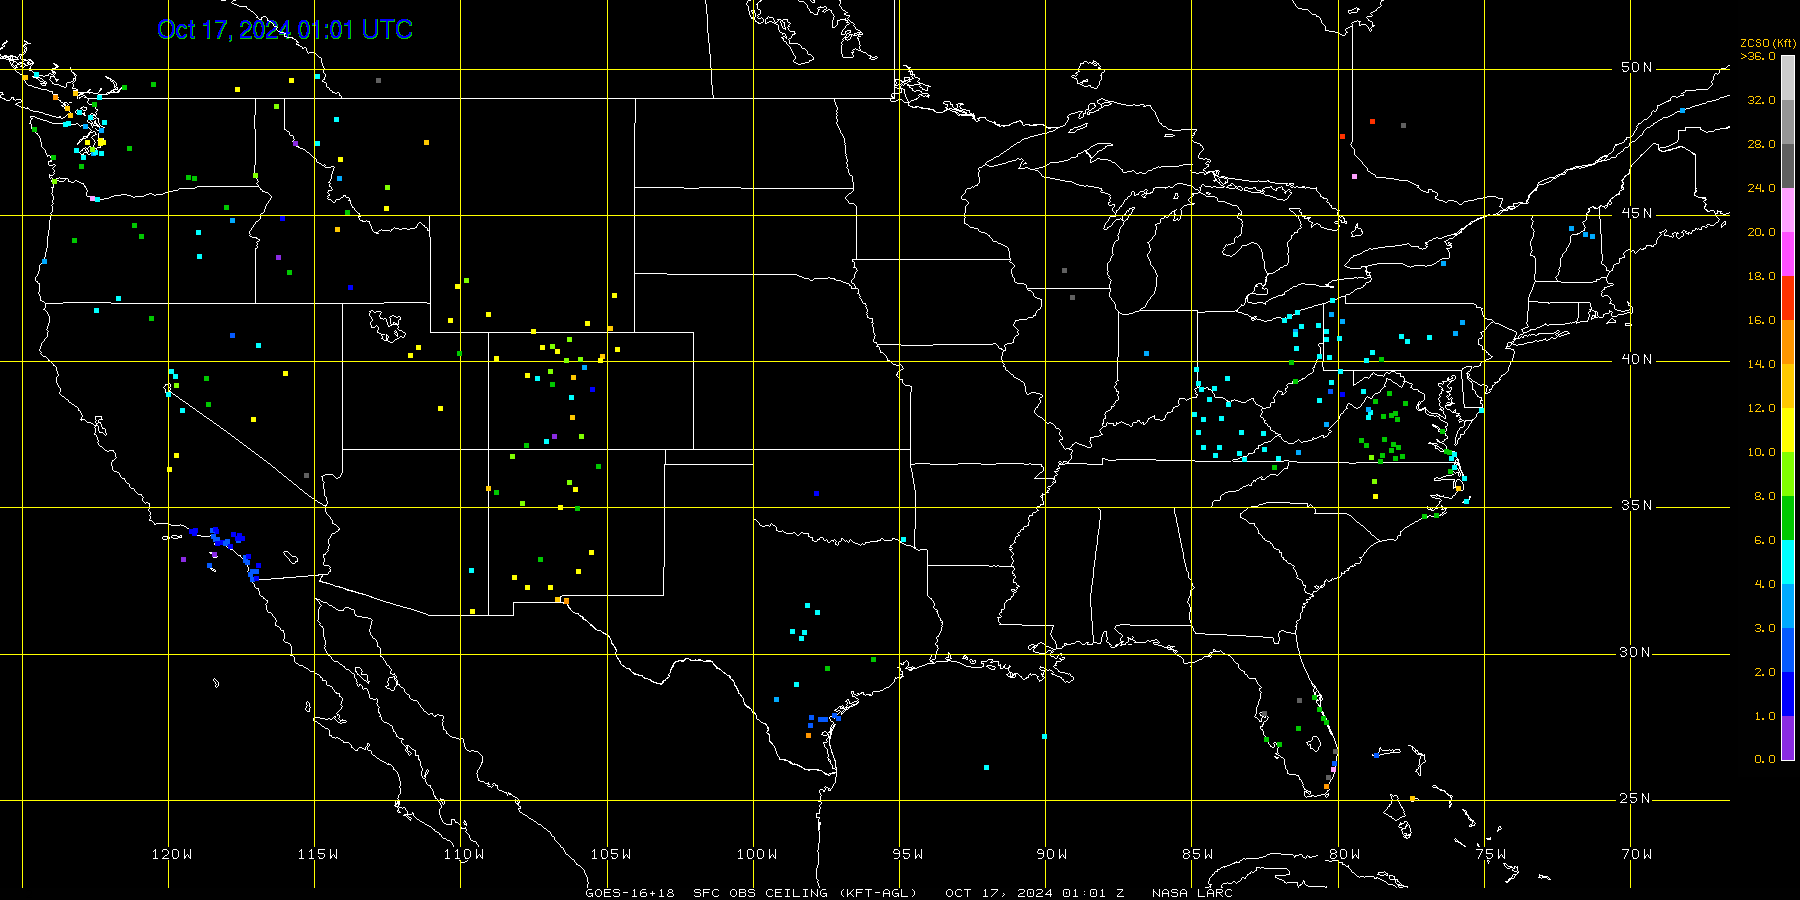Click the 85W longitude label
Image resolution: width=1800 pixels, height=900 pixels.
coord(1198,854)
